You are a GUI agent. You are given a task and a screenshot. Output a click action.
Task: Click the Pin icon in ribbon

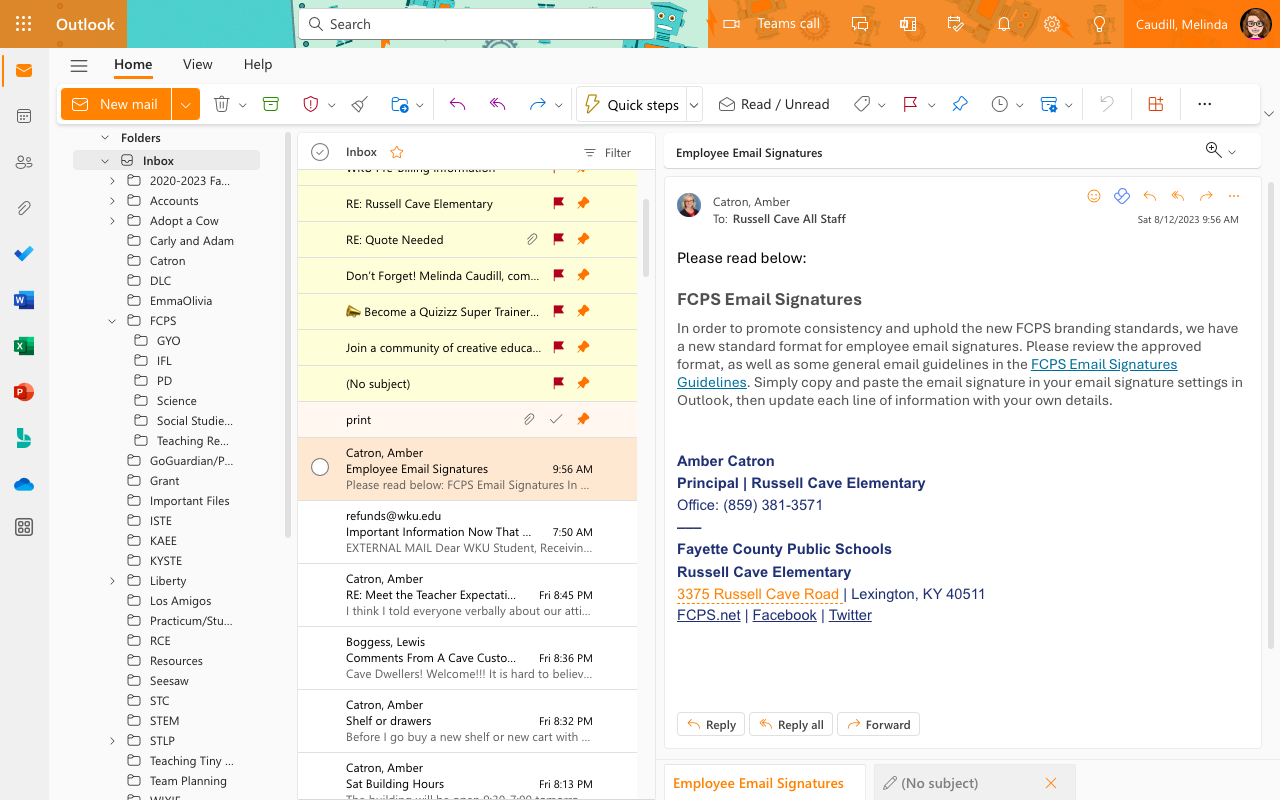pos(960,104)
